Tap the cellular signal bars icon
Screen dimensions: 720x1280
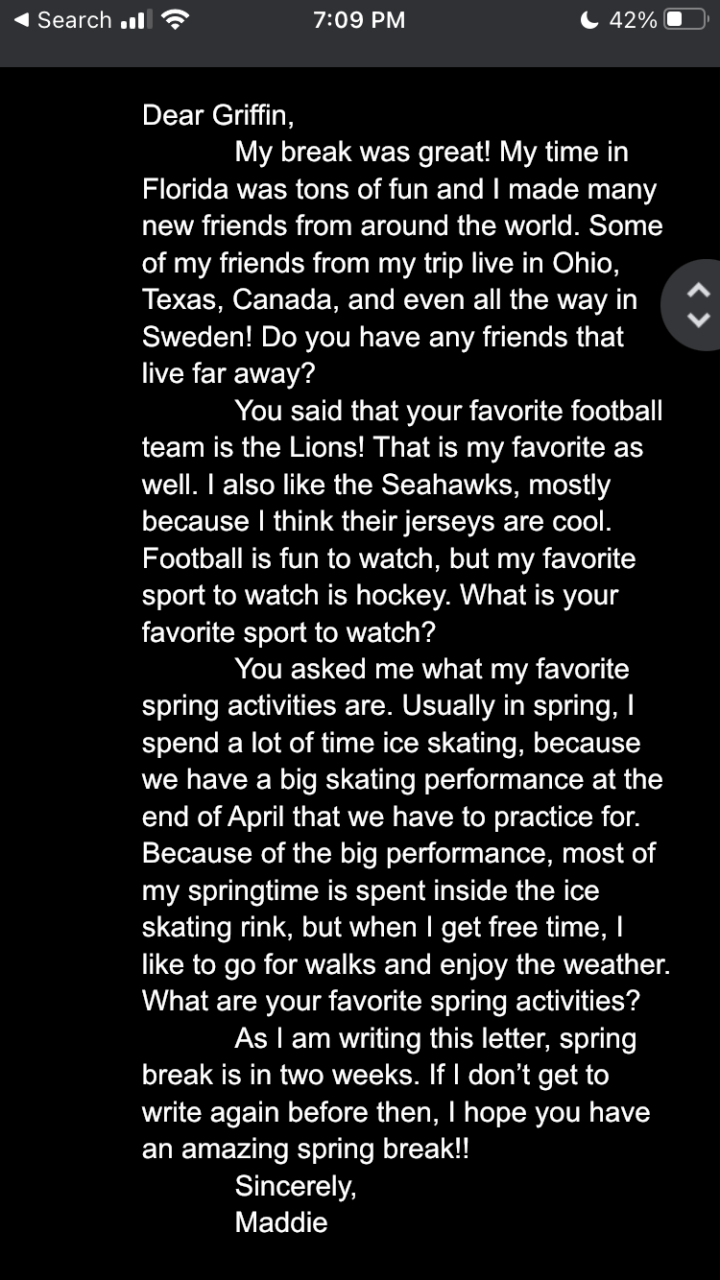[x=134, y=20]
